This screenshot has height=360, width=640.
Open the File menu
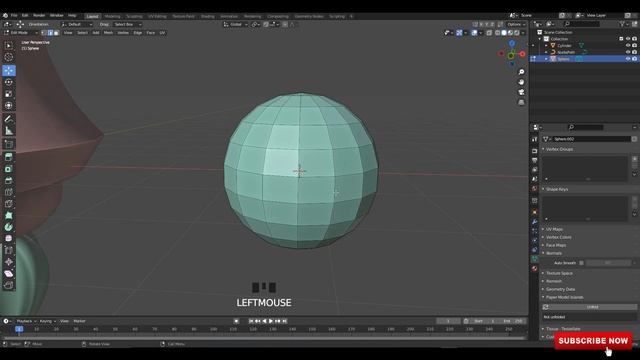click(14, 16)
